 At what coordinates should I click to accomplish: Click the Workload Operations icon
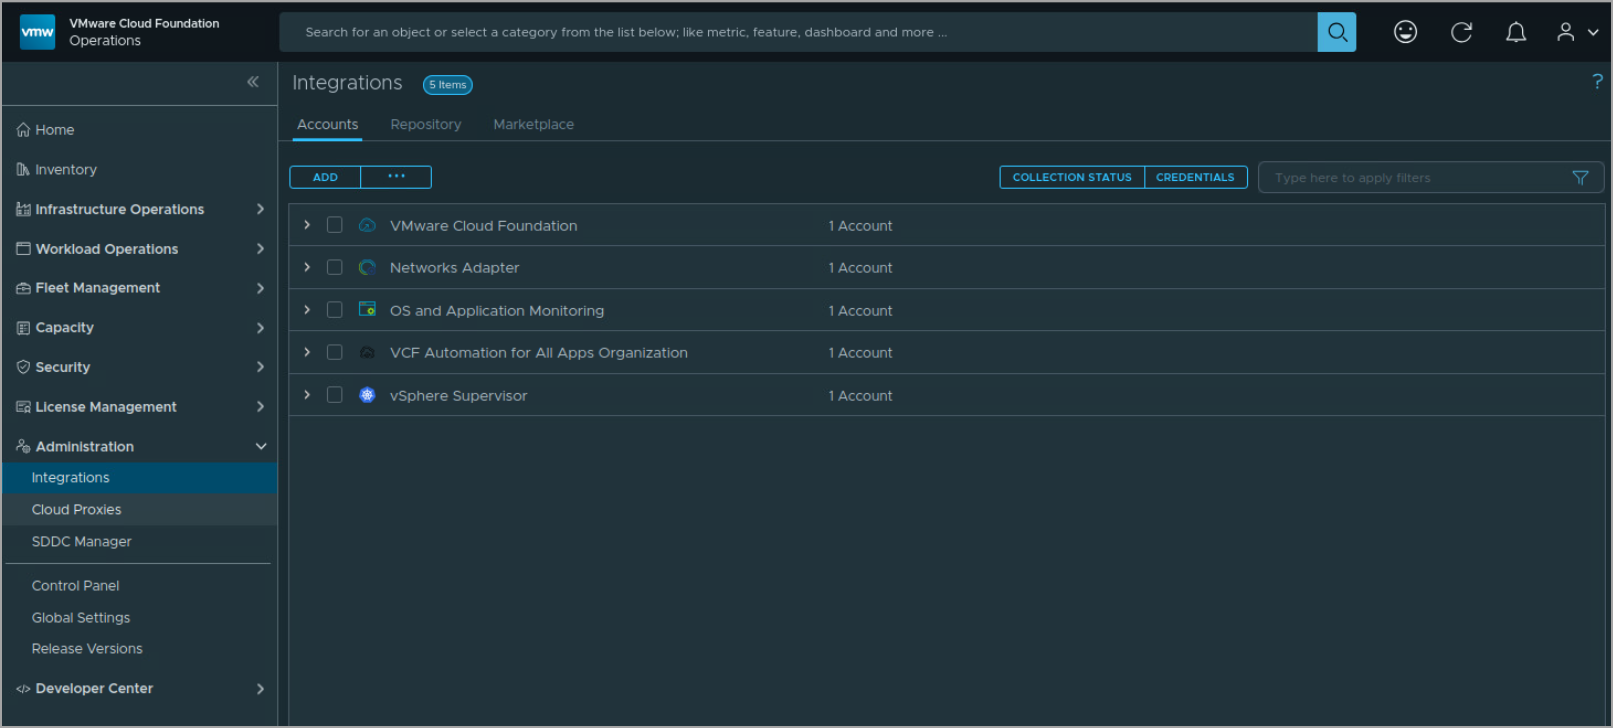pyautogui.click(x=23, y=249)
